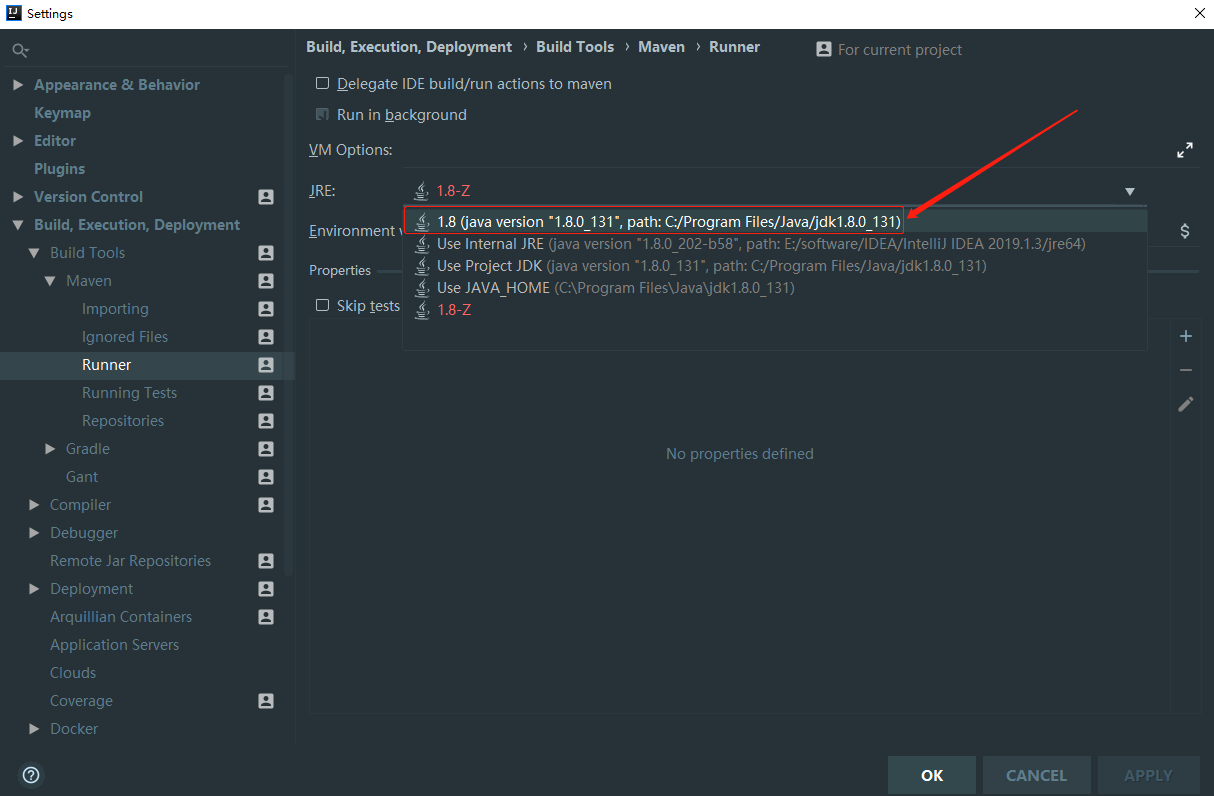Click the remove property minus icon
The image size is (1214, 796).
1186,370
